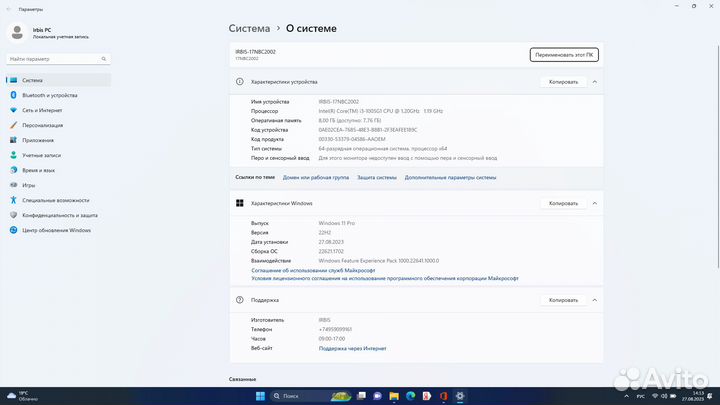Viewport: 720px width, 405px height.
Task: Select Персонализация menu item
Action: click(x=58, y=125)
